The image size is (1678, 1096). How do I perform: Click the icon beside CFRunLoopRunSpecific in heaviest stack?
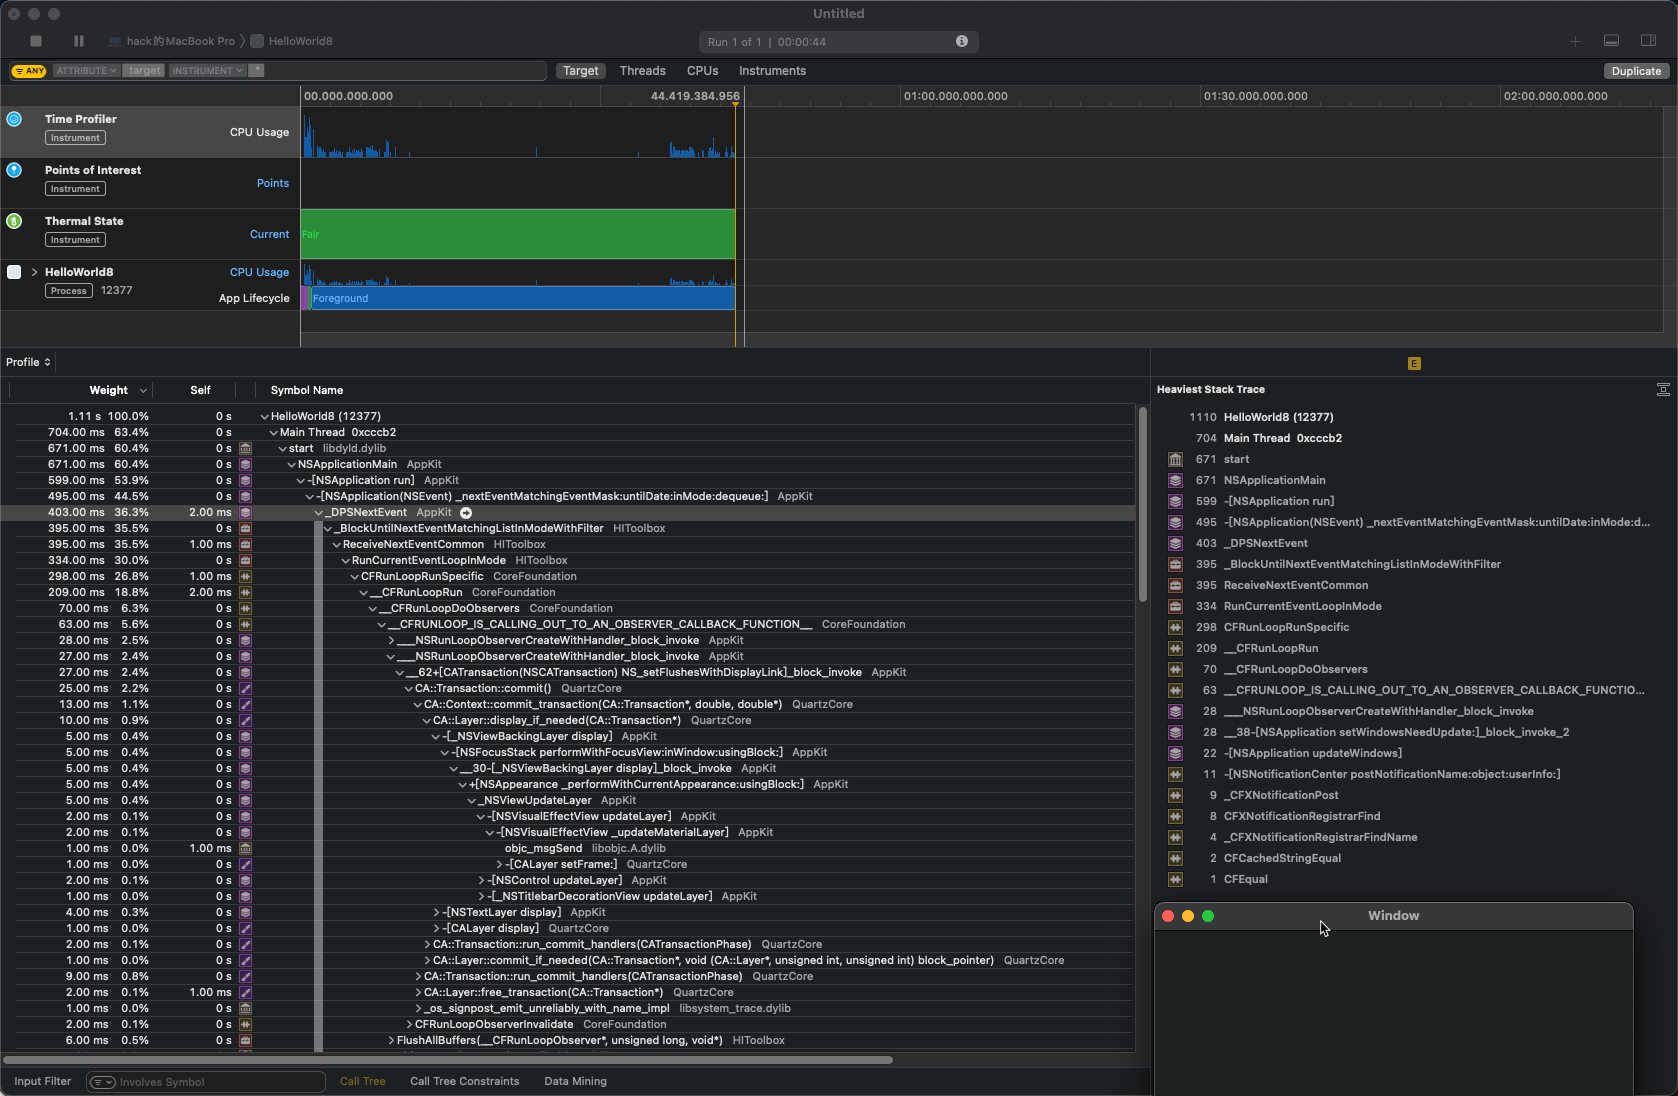(1175, 628)
